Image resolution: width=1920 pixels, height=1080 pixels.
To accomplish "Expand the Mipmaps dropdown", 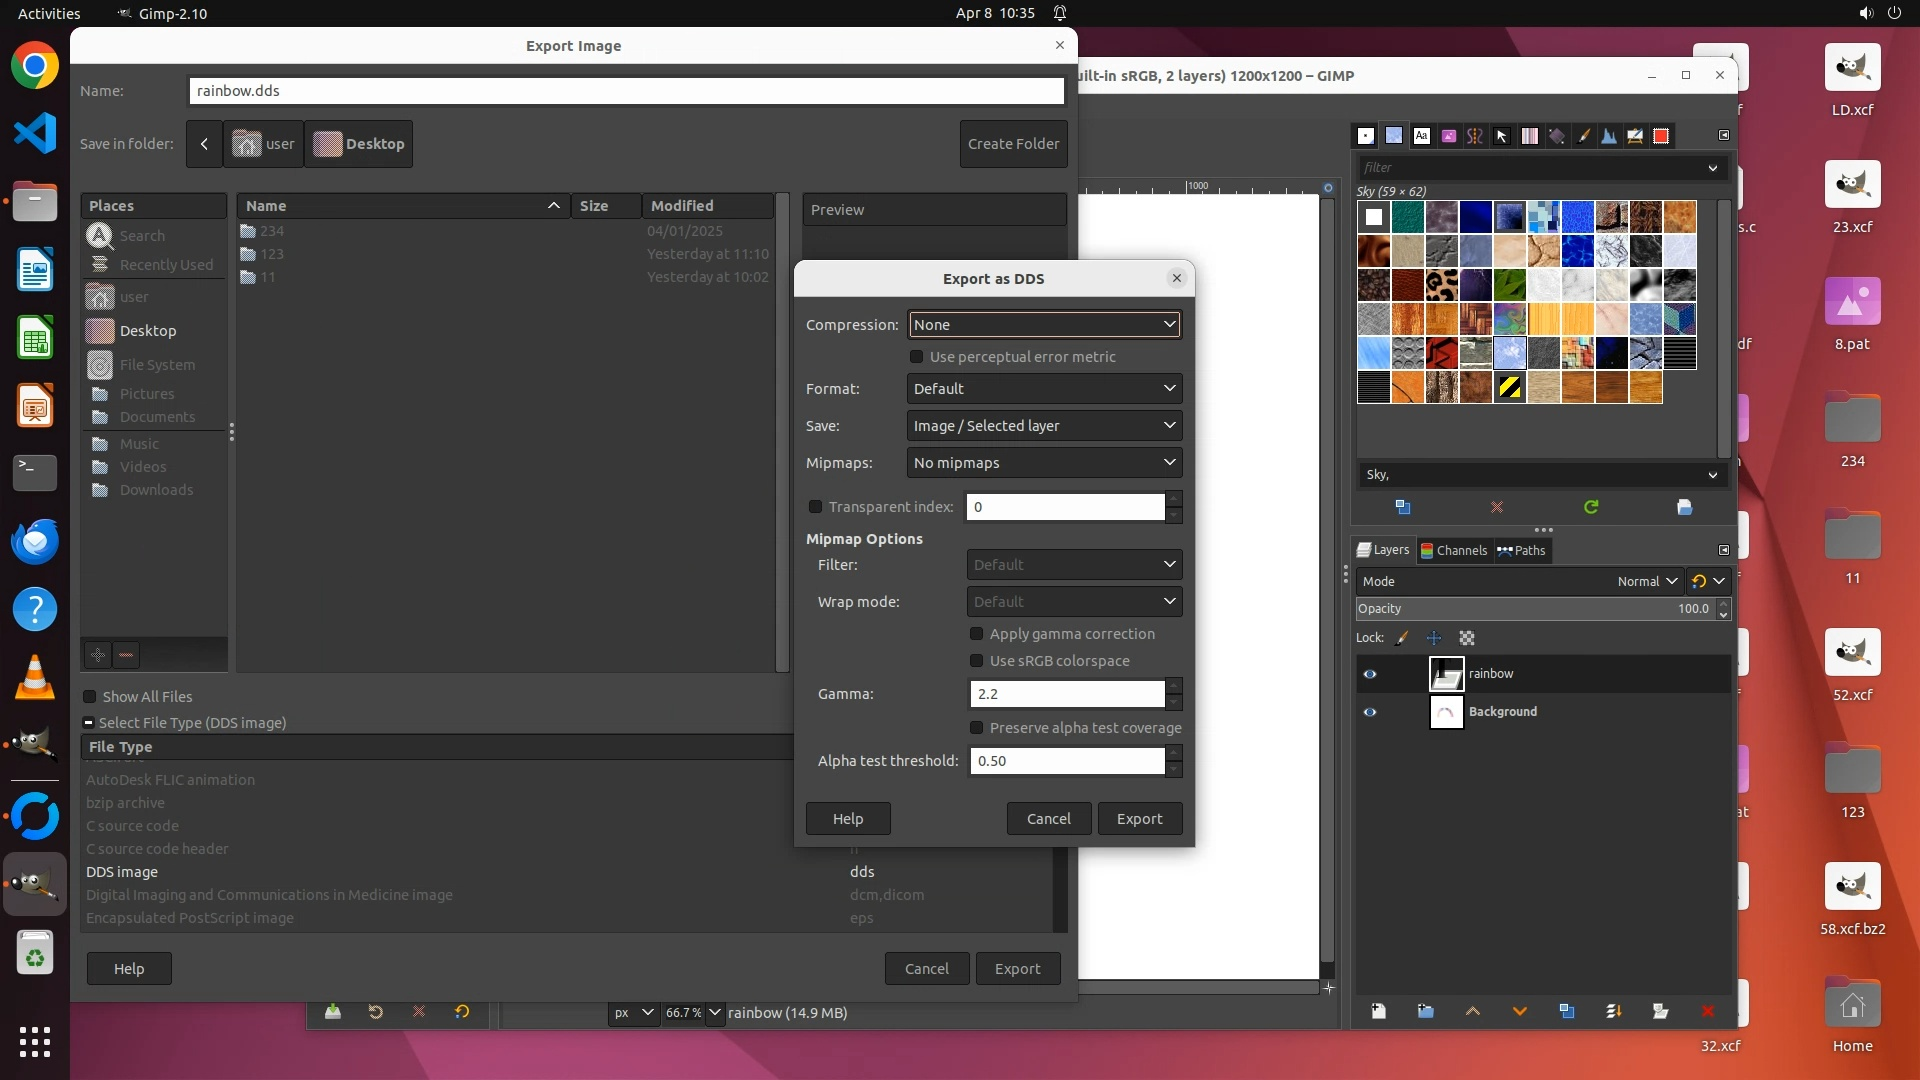I will [1044, 463].
